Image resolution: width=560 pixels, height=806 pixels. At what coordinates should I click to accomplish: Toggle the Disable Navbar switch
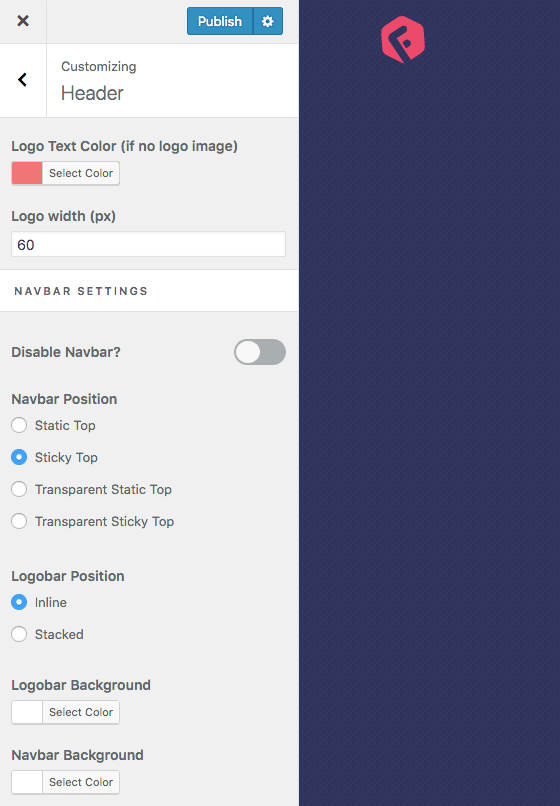260,352
